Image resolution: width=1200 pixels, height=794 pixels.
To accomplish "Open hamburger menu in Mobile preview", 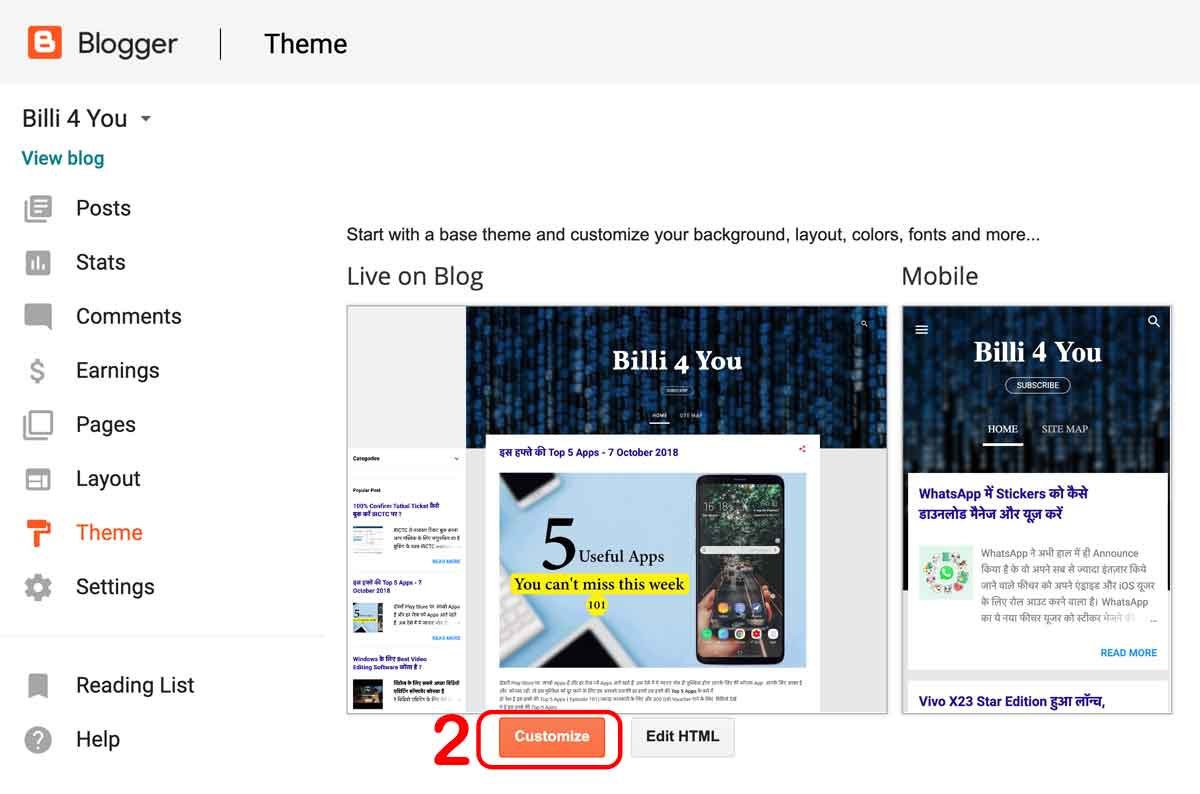I will coord(922,330).
